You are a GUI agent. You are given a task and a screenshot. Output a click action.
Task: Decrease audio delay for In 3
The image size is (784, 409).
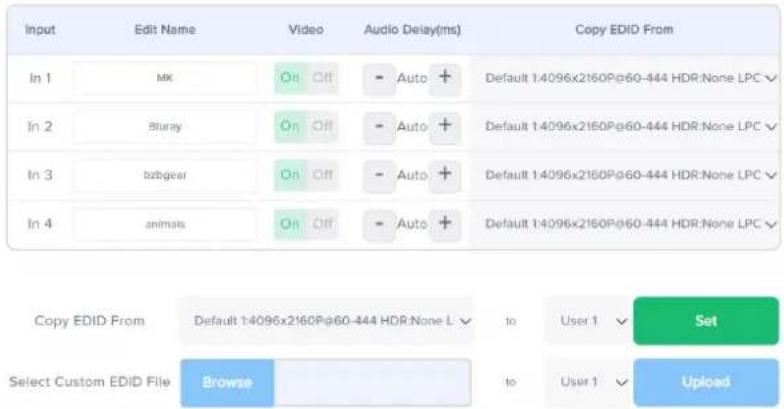point(379,175)
